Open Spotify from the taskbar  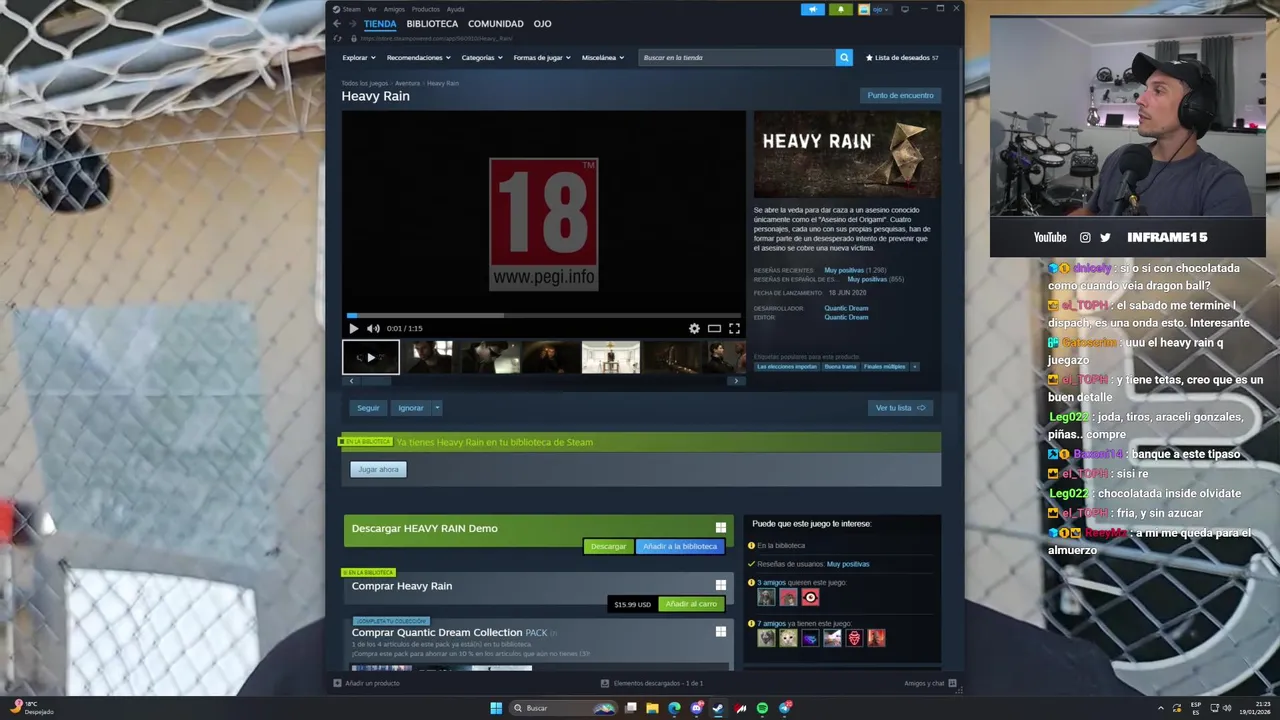[762, 708]
